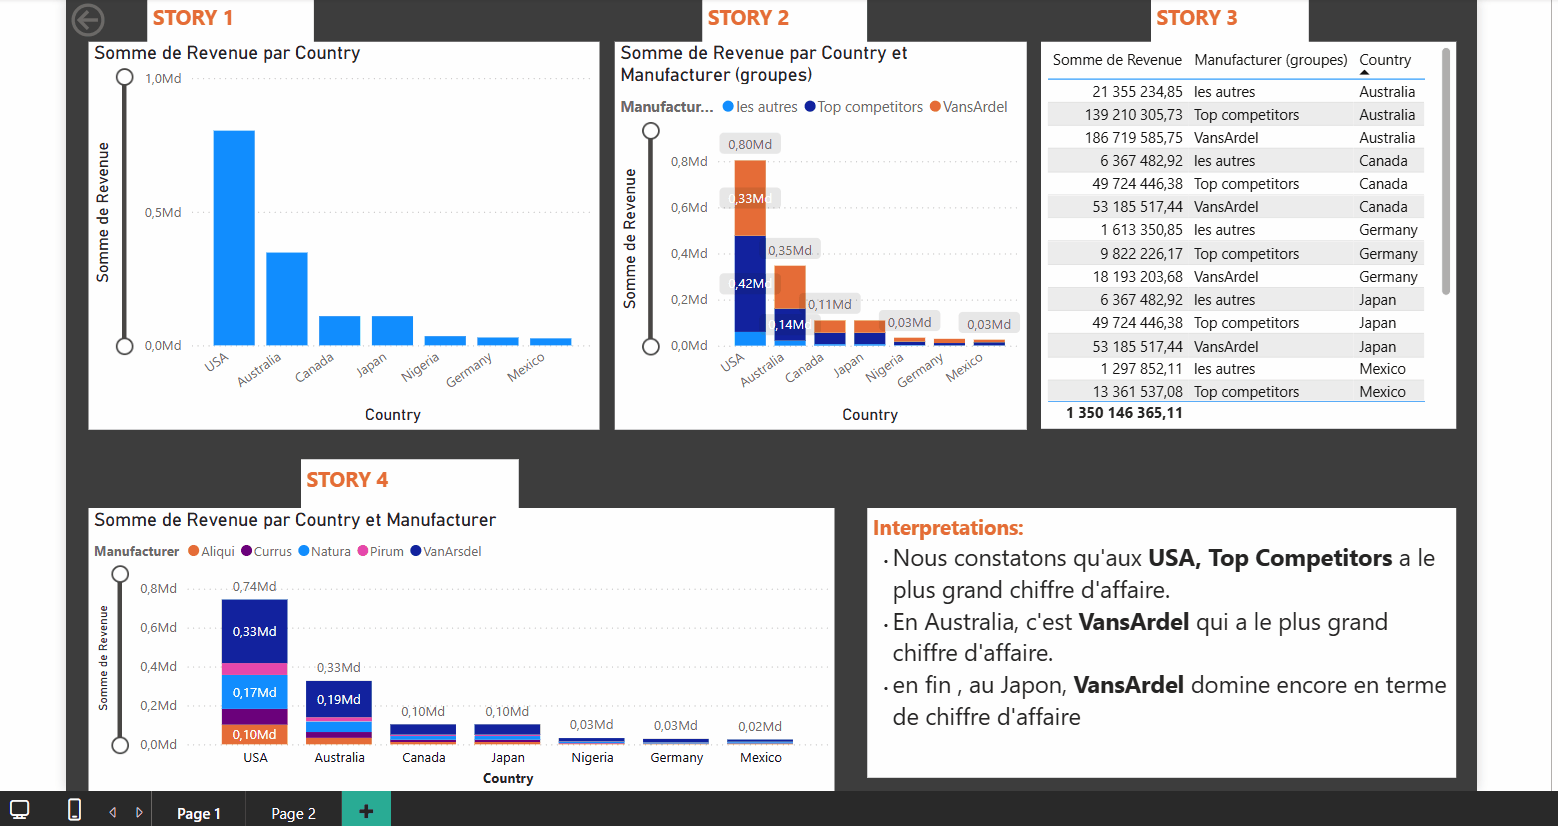The height and width of the screenshot is (826, 1558).
Task: Select the Nigeria bar in Story 1 chart
Action: tap(445, 341)
